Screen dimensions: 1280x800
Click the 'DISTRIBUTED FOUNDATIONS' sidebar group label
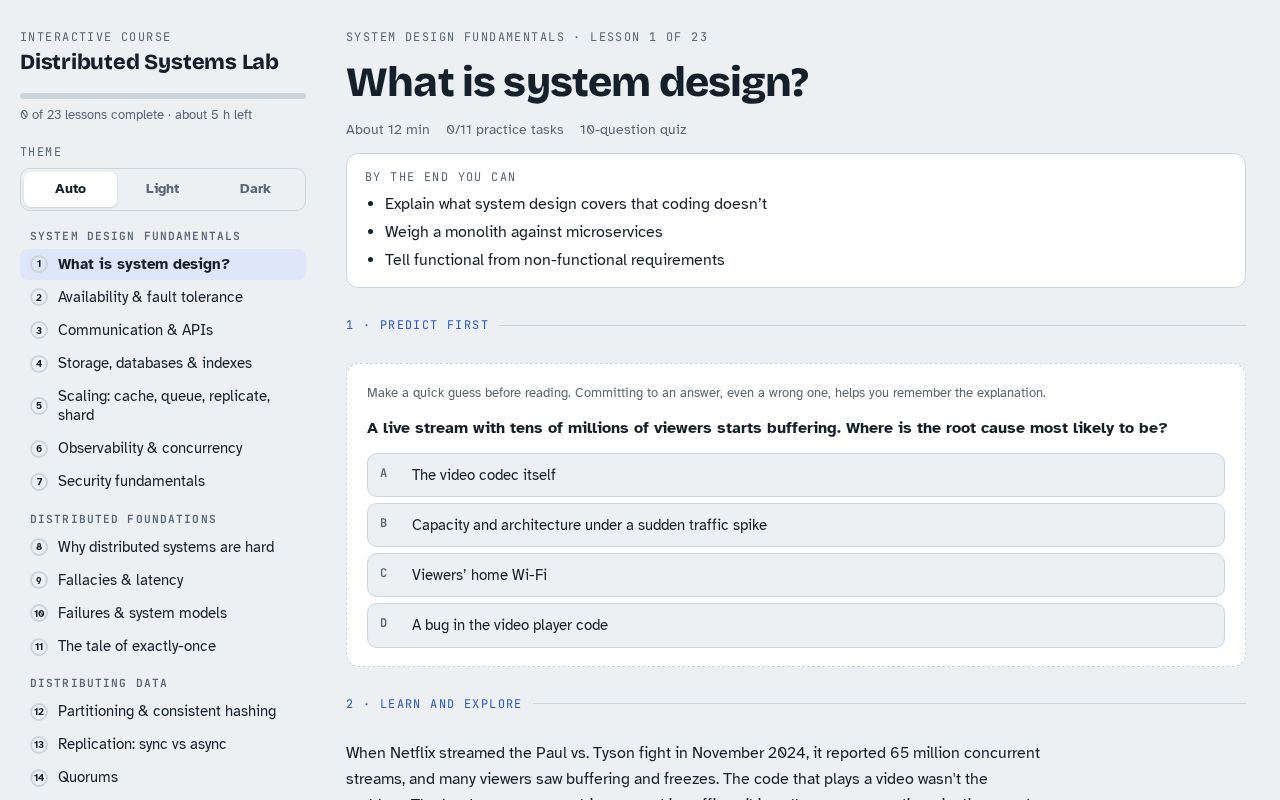click(123, 519)
